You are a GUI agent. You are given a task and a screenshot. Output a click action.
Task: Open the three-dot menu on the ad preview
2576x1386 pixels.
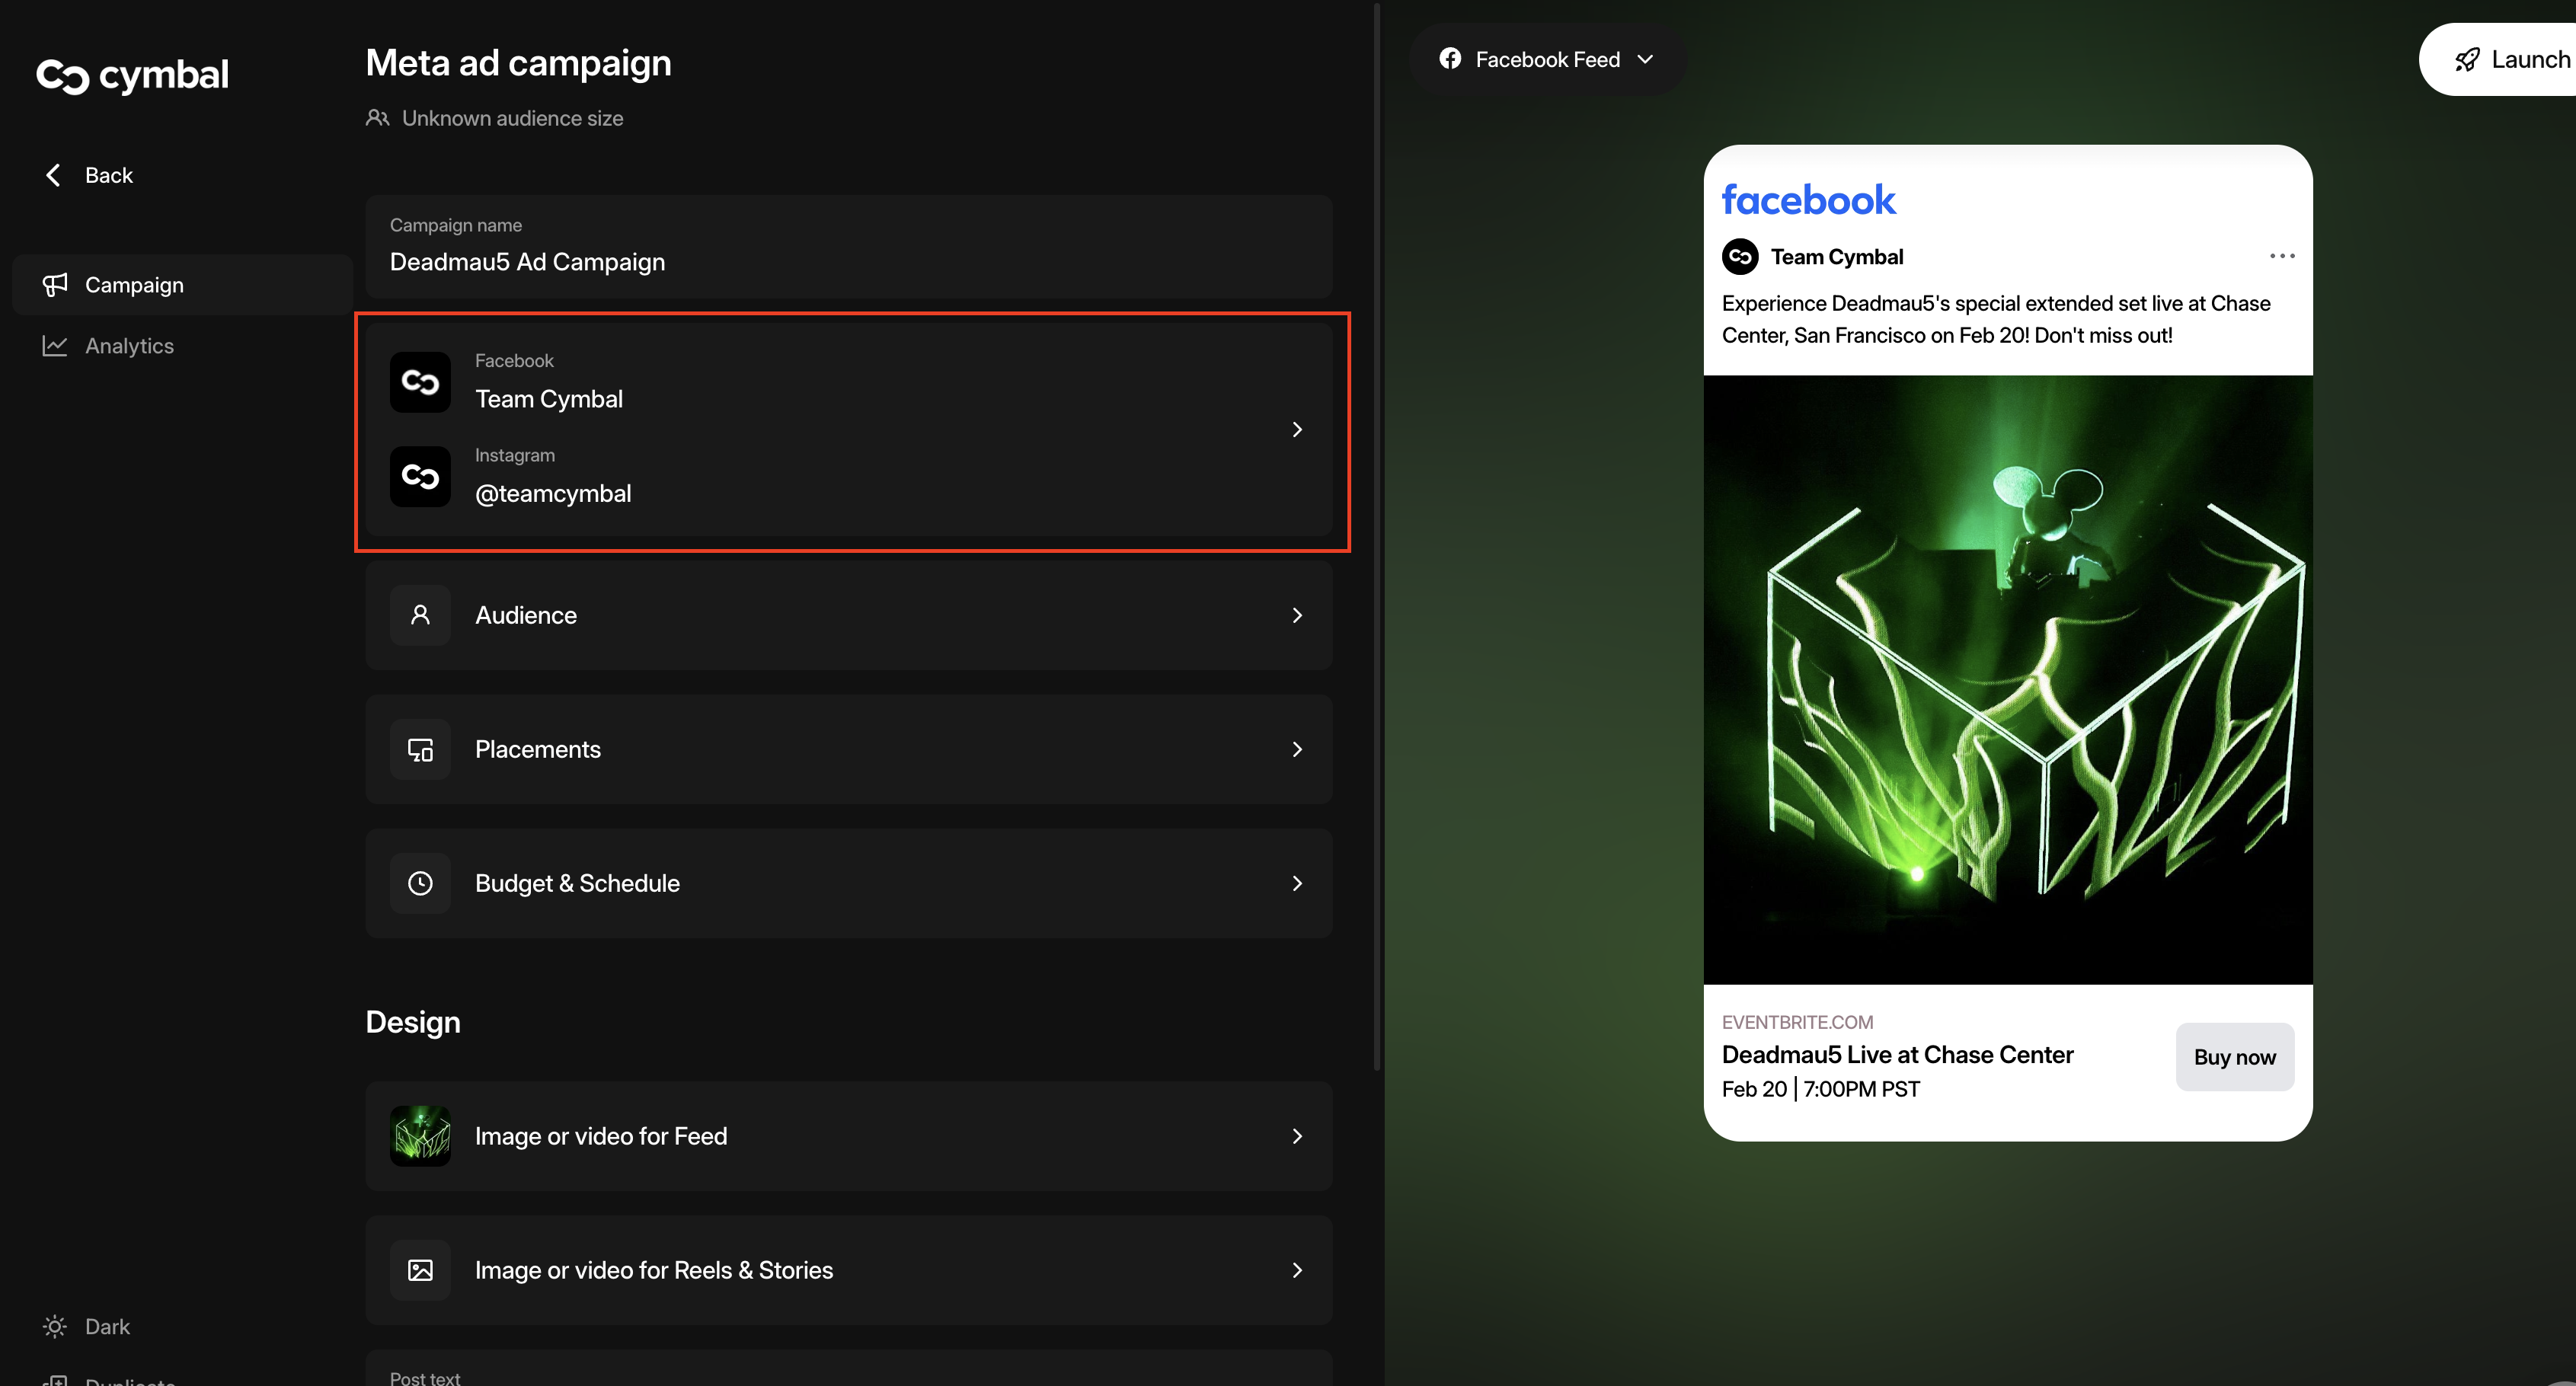click(2281, 256)
